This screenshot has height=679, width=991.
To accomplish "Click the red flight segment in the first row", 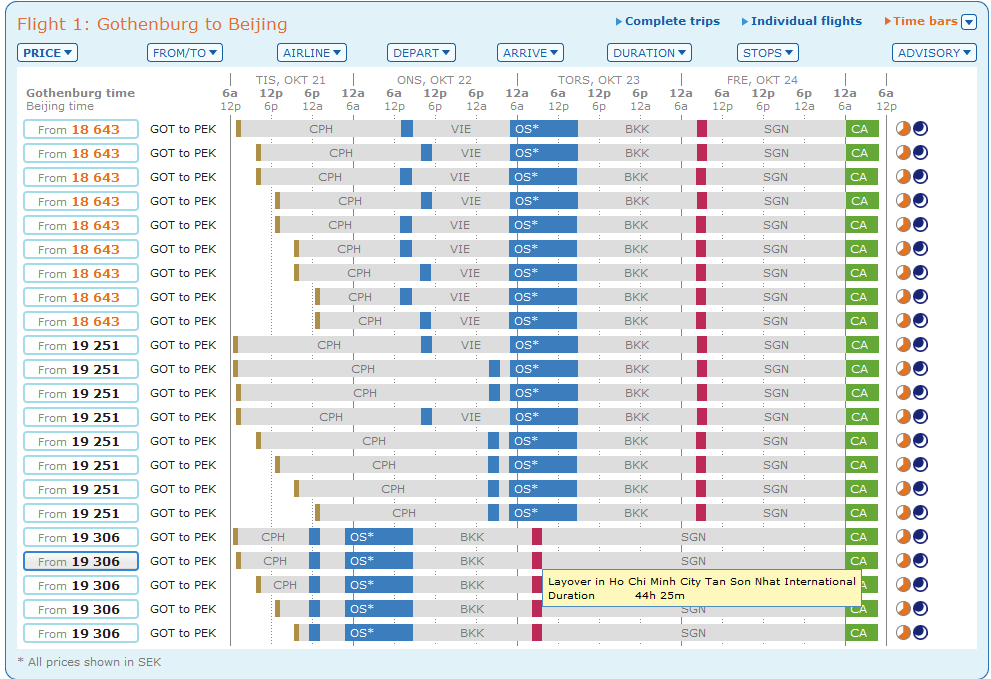I will [x=701, y=129].
